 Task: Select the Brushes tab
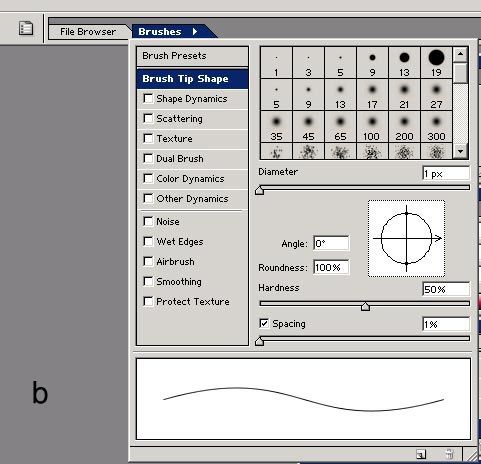pyautogui.click(x=160, y=32)
